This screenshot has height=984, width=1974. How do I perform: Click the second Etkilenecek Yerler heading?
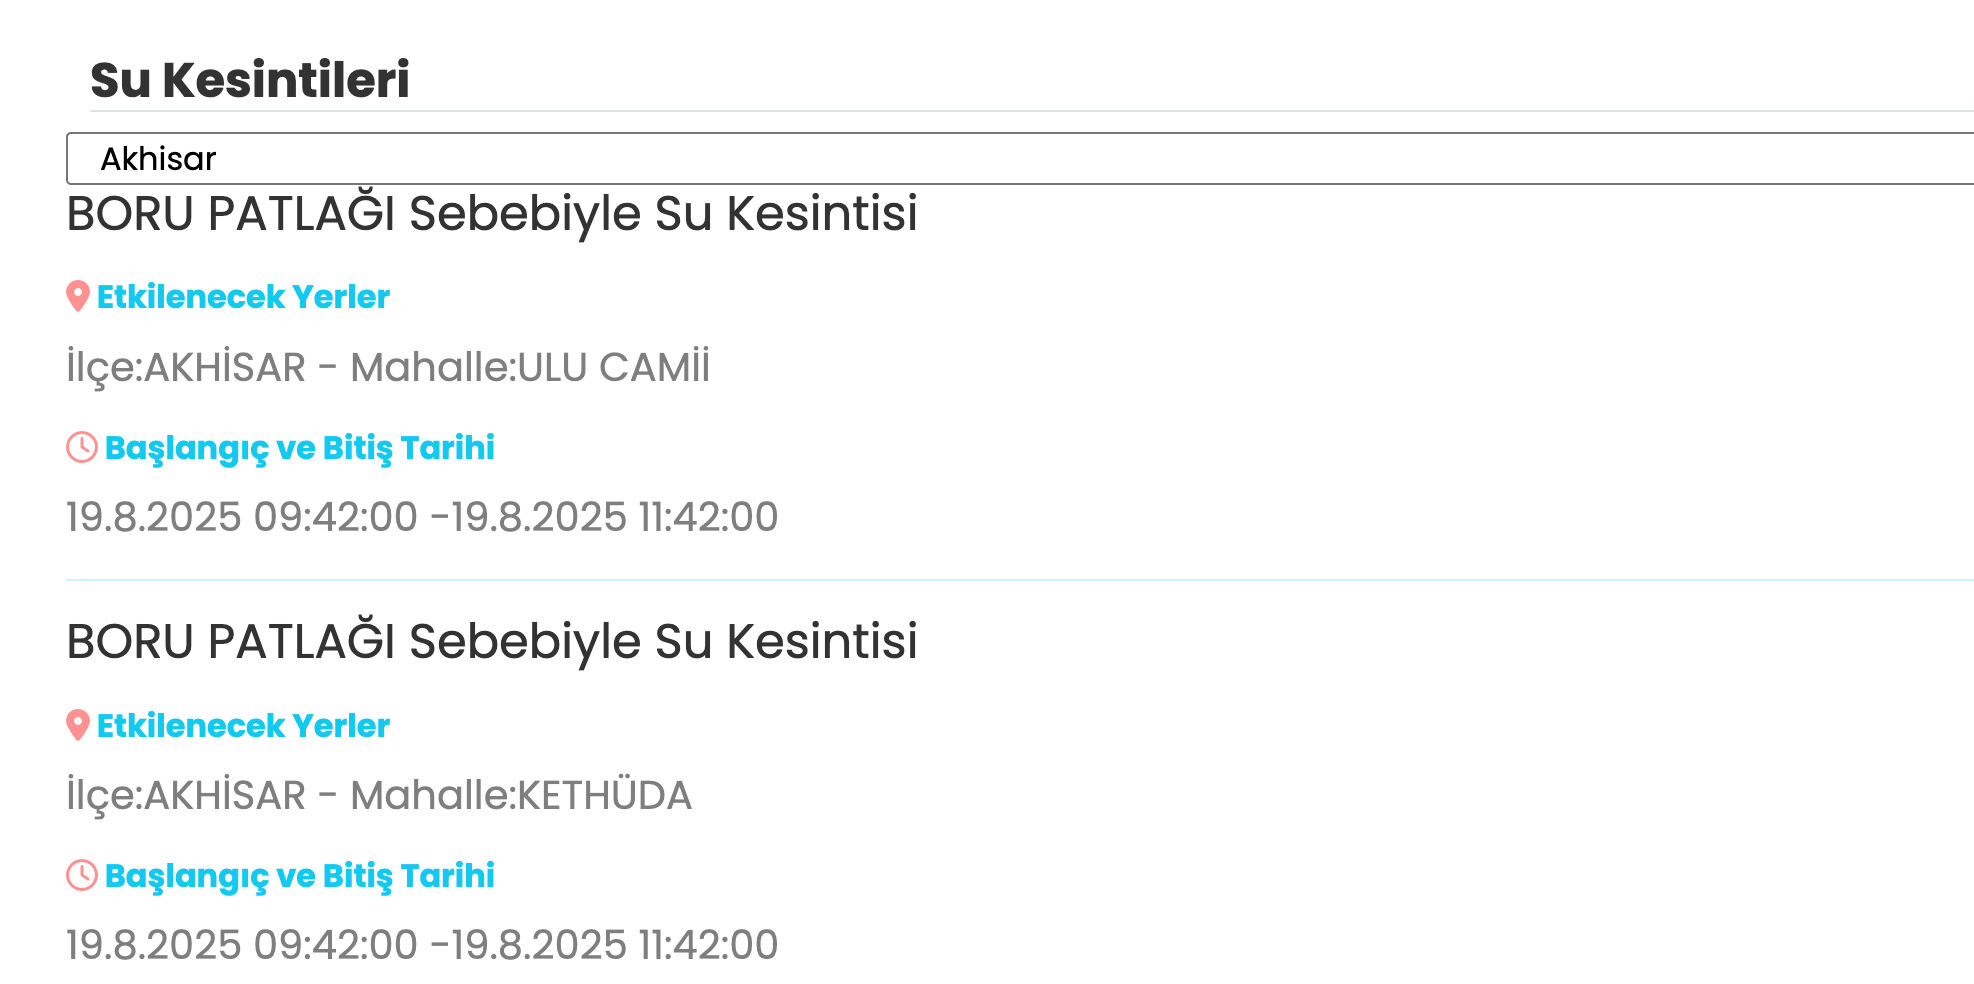[242, 726]
